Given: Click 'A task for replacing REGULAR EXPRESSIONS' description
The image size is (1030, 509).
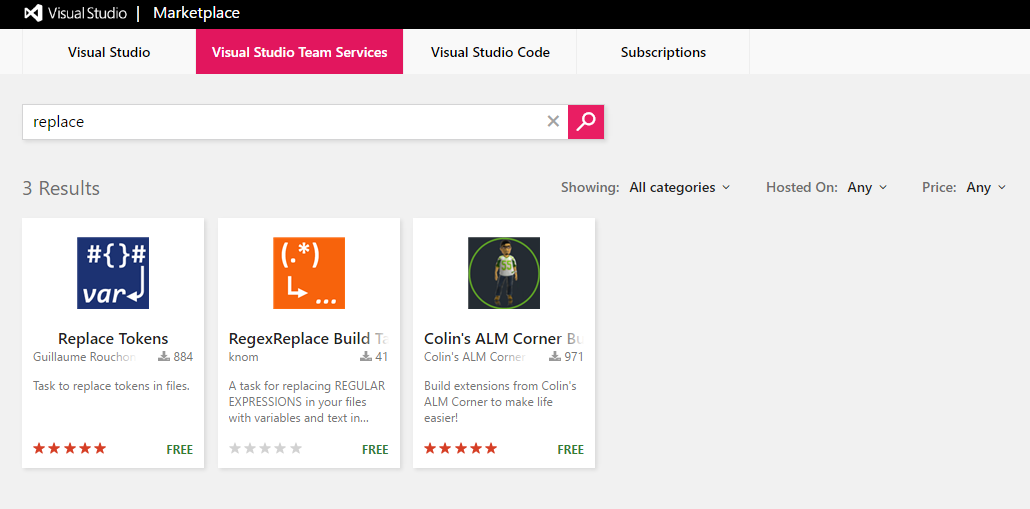Looking at the screenshot, I should point(307,401).
